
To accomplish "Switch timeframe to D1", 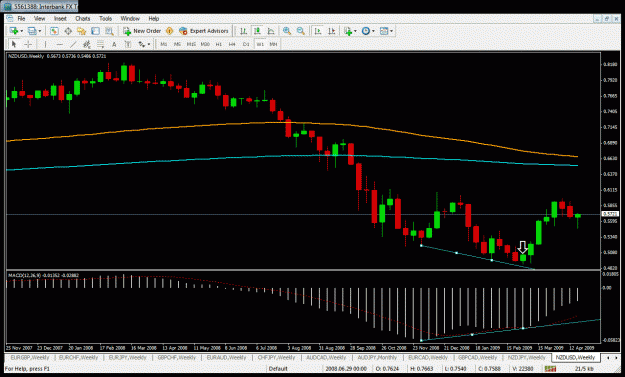I will click(246, 44).
